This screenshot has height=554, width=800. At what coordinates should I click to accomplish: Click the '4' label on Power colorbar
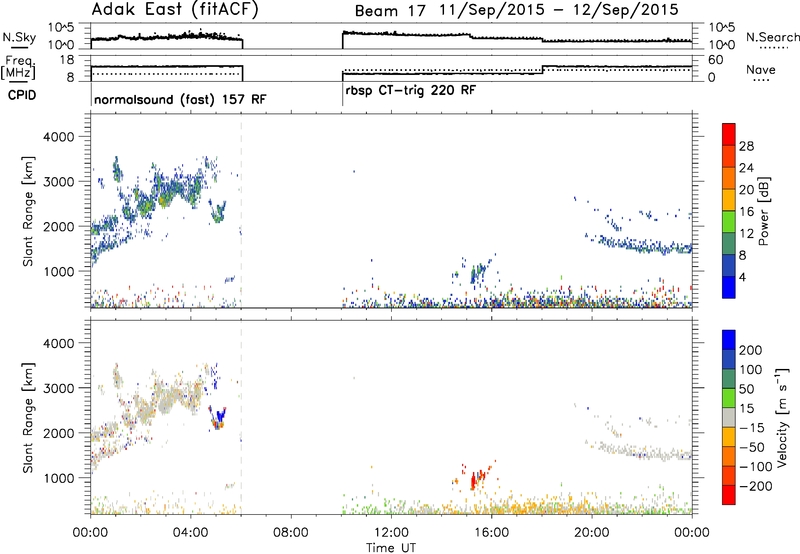click(x=742, y=277)
